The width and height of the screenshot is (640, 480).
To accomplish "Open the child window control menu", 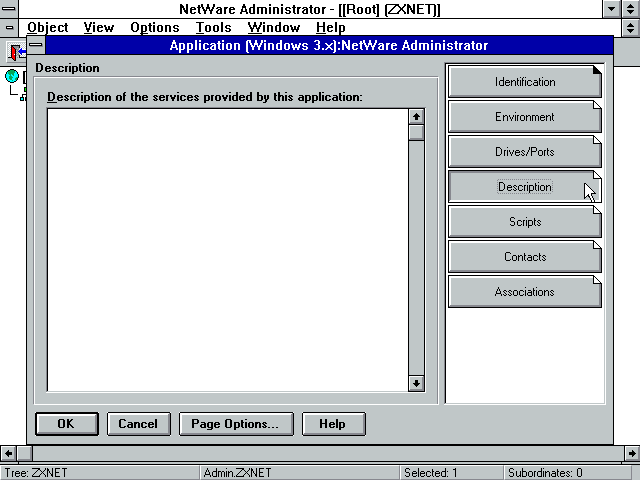I will pyautogui.click(x=9, y=27).
